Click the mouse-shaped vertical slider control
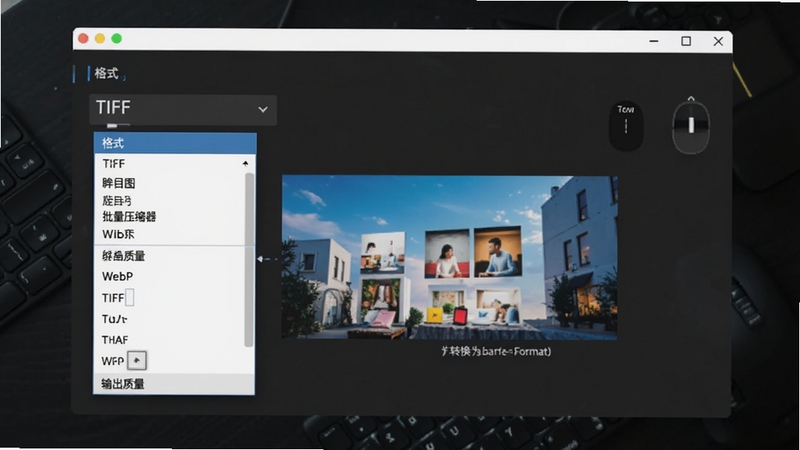Viewport: 800px width, 450px height. point(691,128)
